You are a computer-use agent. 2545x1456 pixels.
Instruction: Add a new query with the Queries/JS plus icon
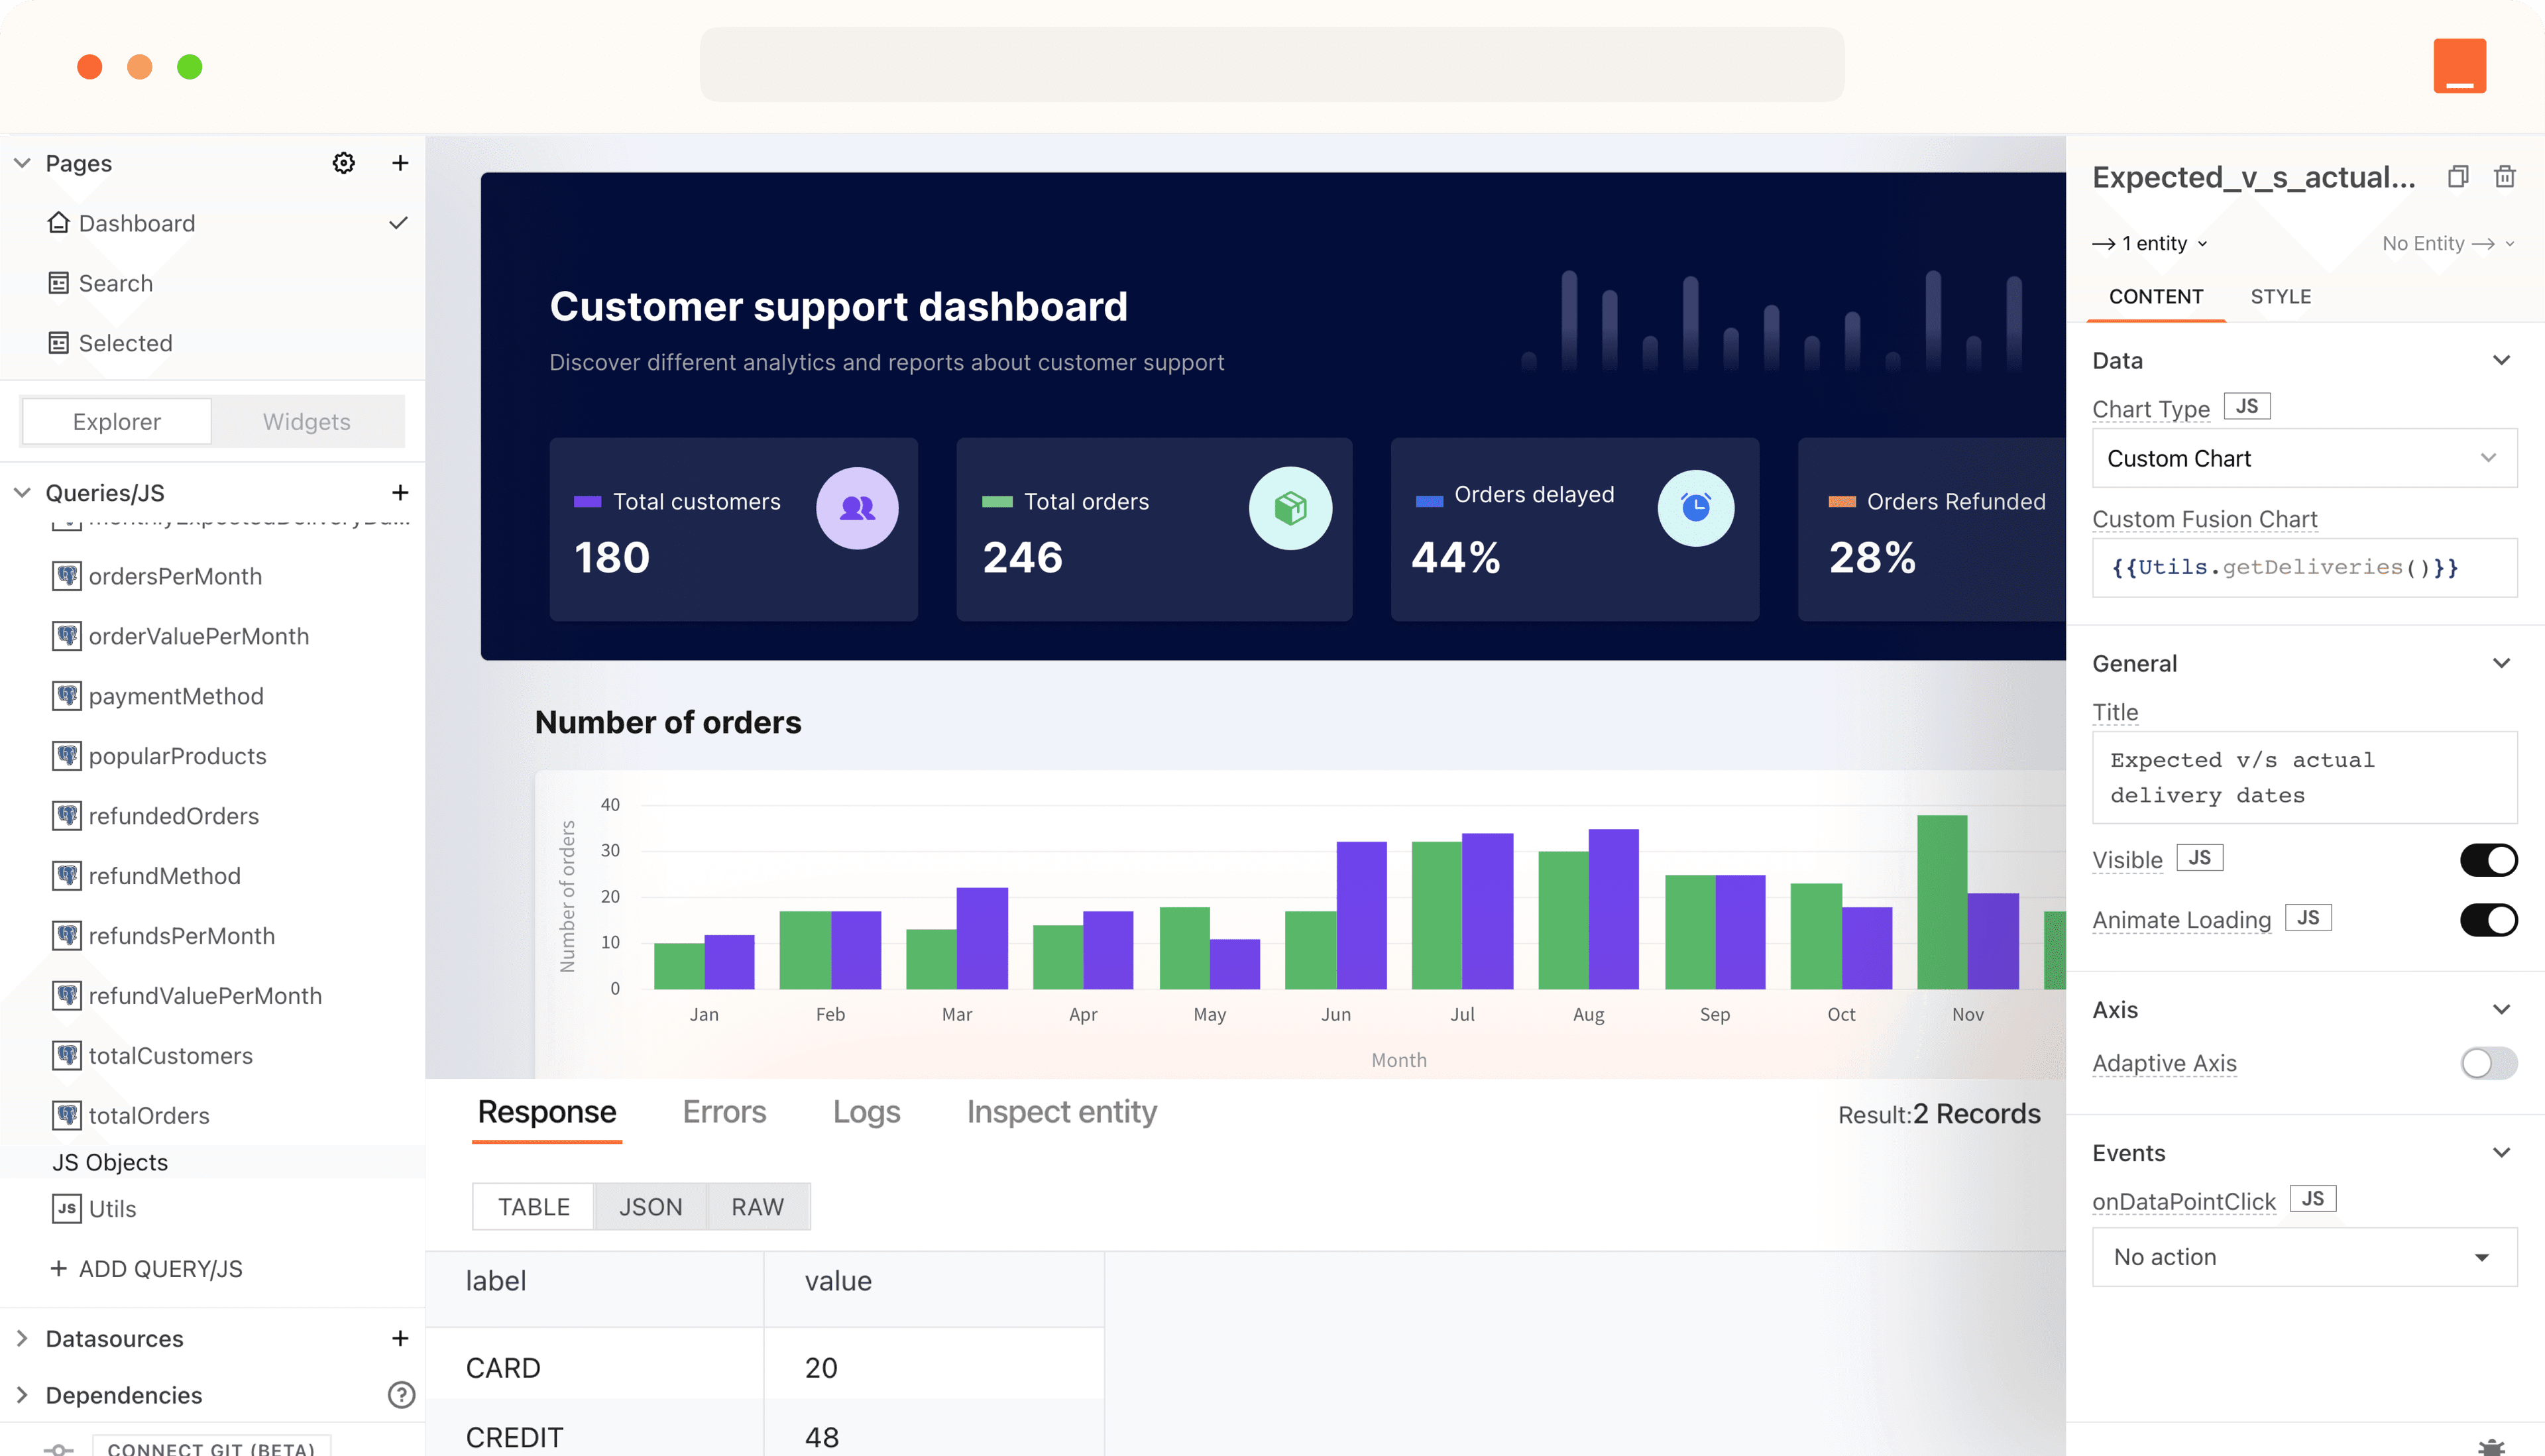[x=400, y=492]
